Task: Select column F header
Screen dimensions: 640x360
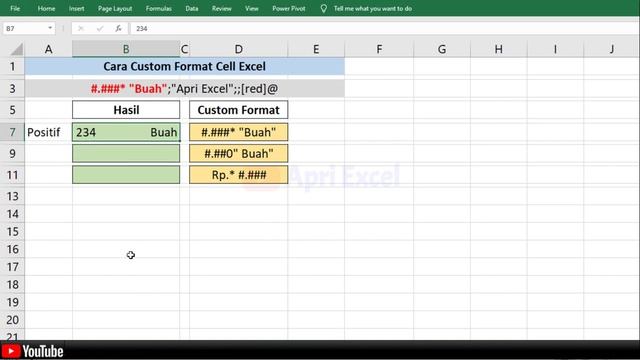Action: pos(379,49)
